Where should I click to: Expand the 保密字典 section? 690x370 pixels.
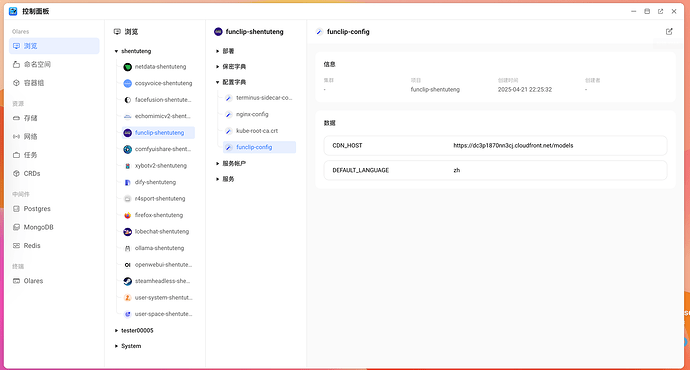point(217,66)
